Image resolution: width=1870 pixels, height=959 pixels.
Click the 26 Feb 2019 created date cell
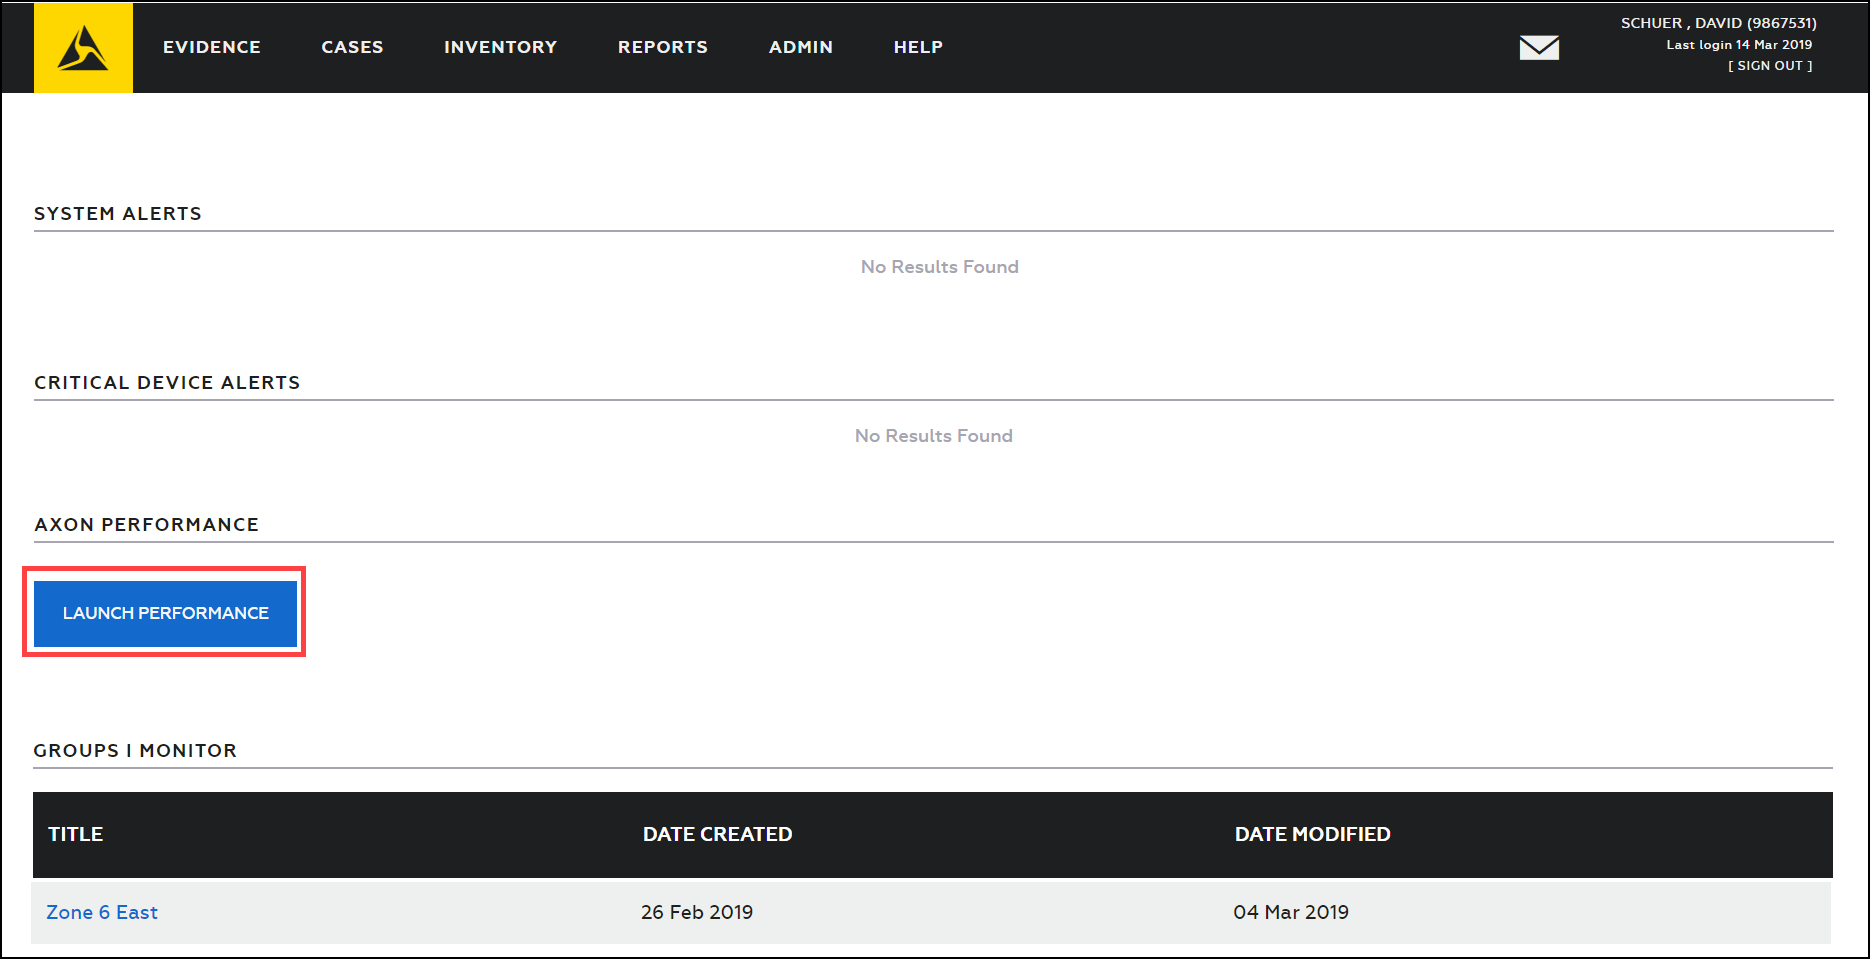click(x=697, y=912)
